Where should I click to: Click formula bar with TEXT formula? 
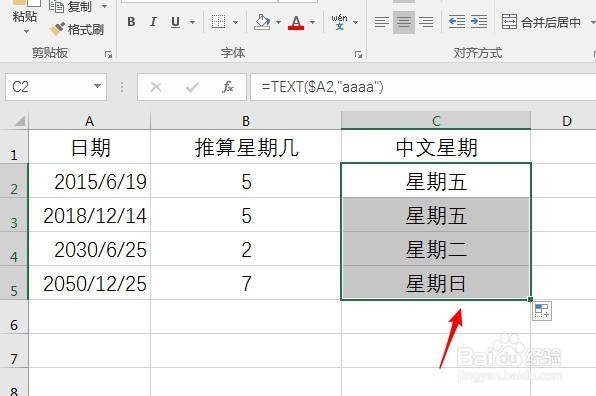coord(423,87)
